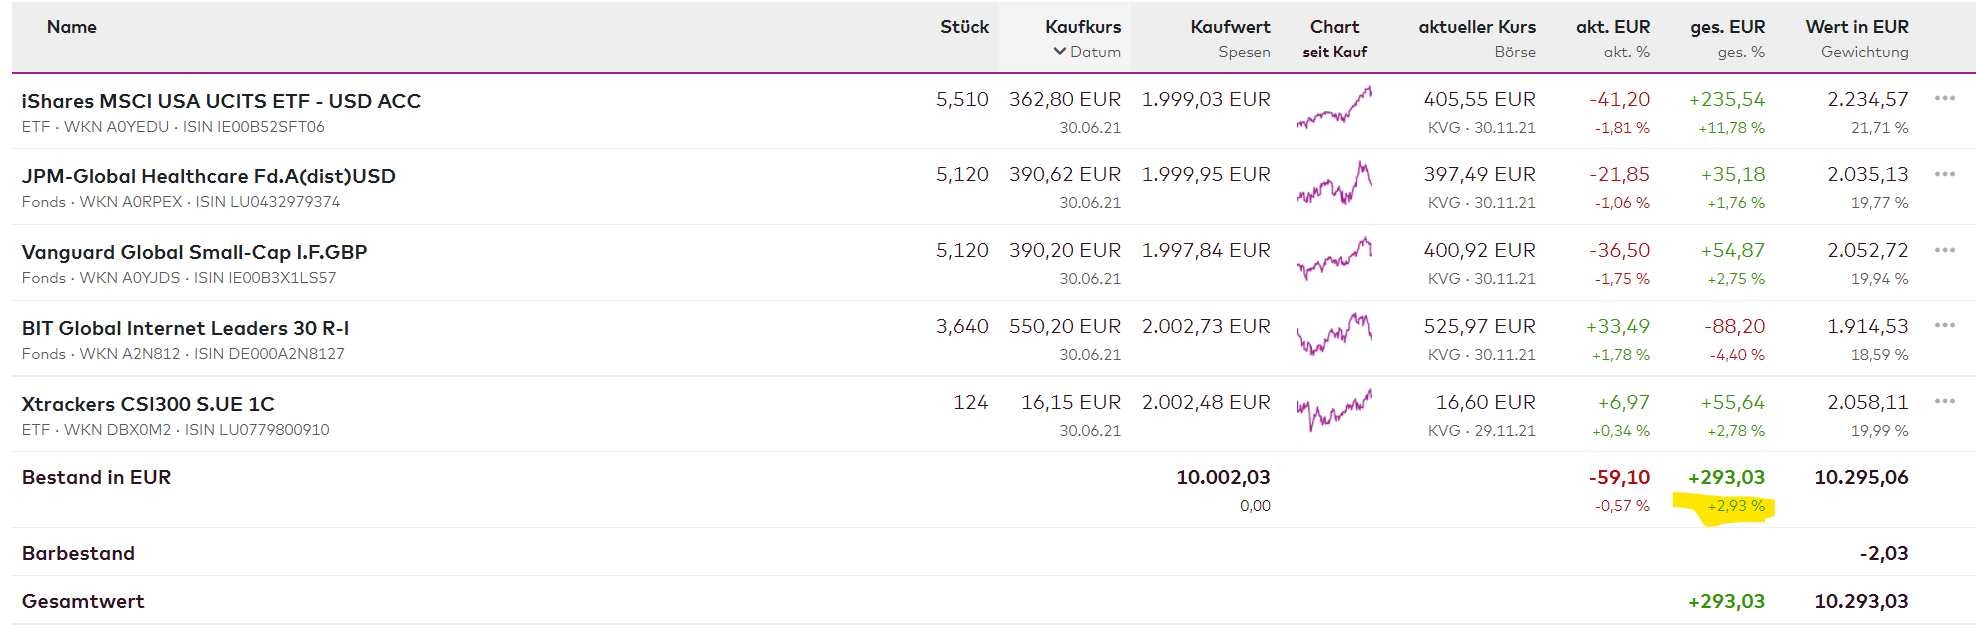1976x640 pixels.
Task: Open three-dot menu for BIT Global Internet Leaders
Action: (1944, 325)
